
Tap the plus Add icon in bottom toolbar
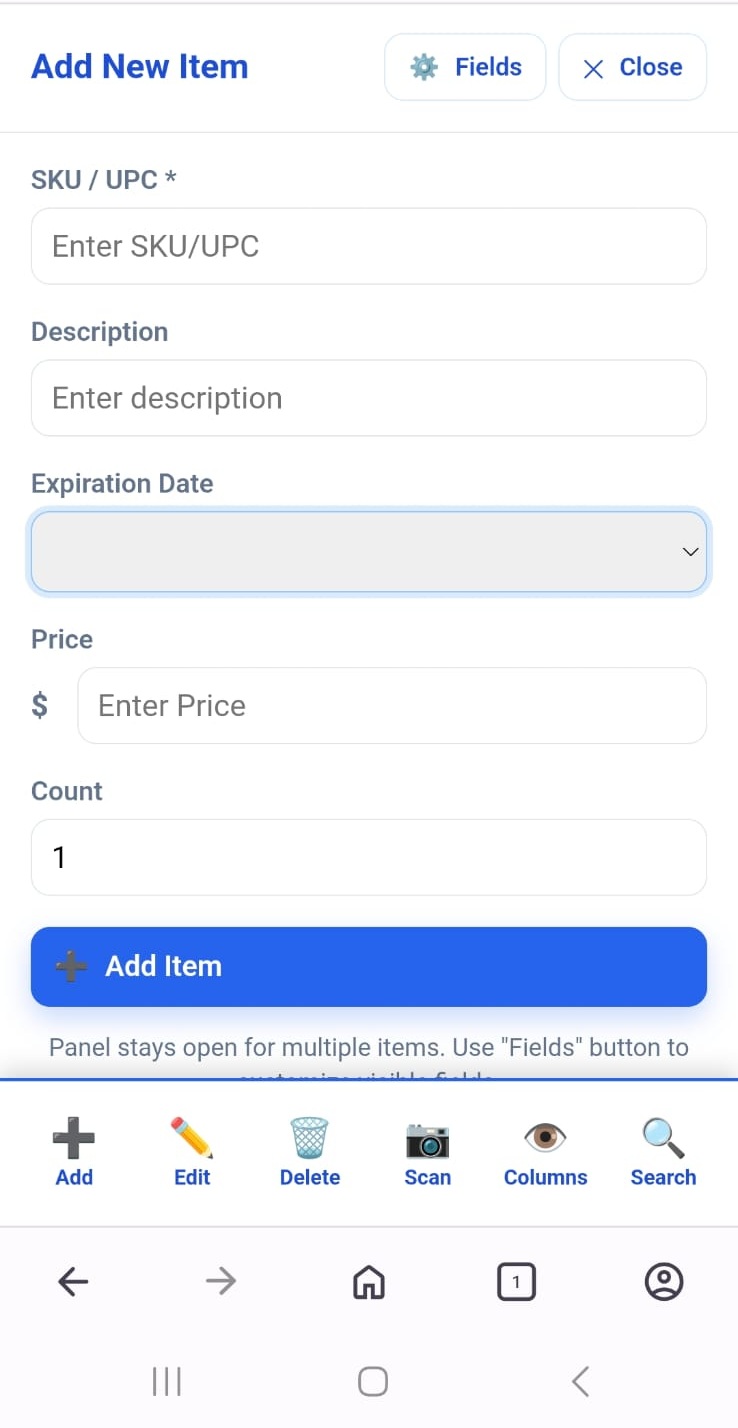[x=74, y=1139]
